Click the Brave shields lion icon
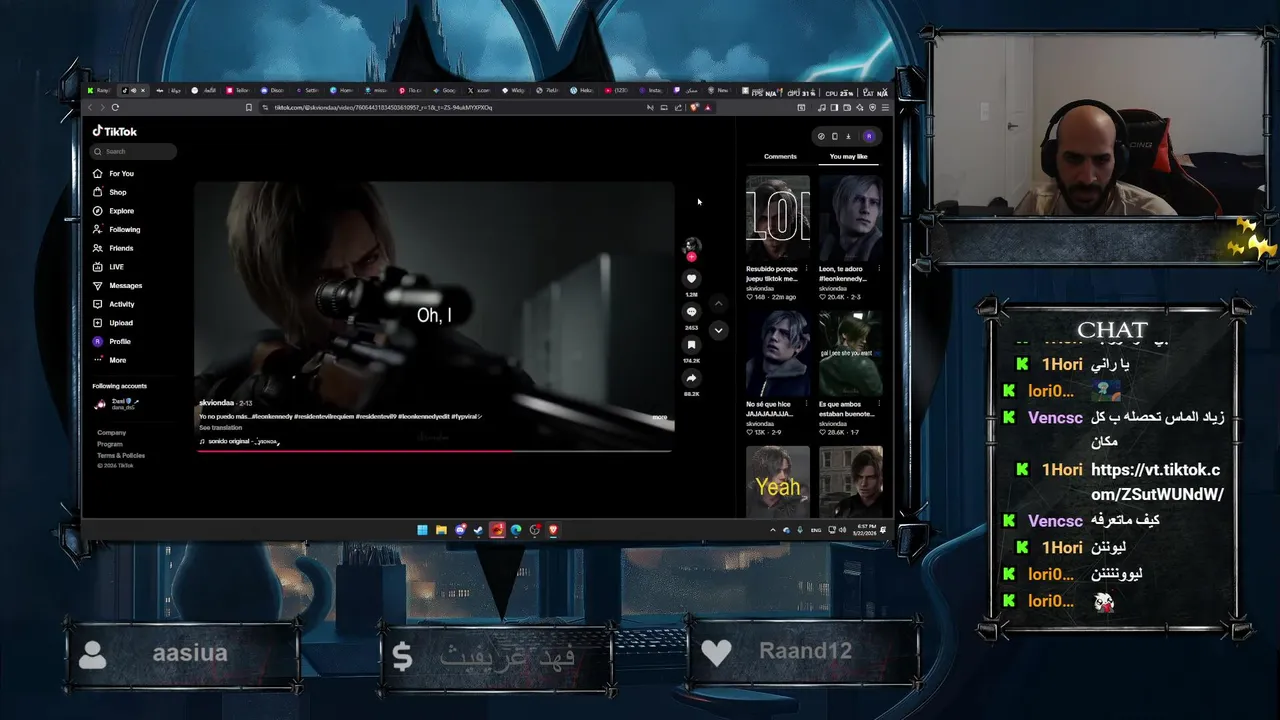The image size is (1280, 720). (x=696, y=107)
